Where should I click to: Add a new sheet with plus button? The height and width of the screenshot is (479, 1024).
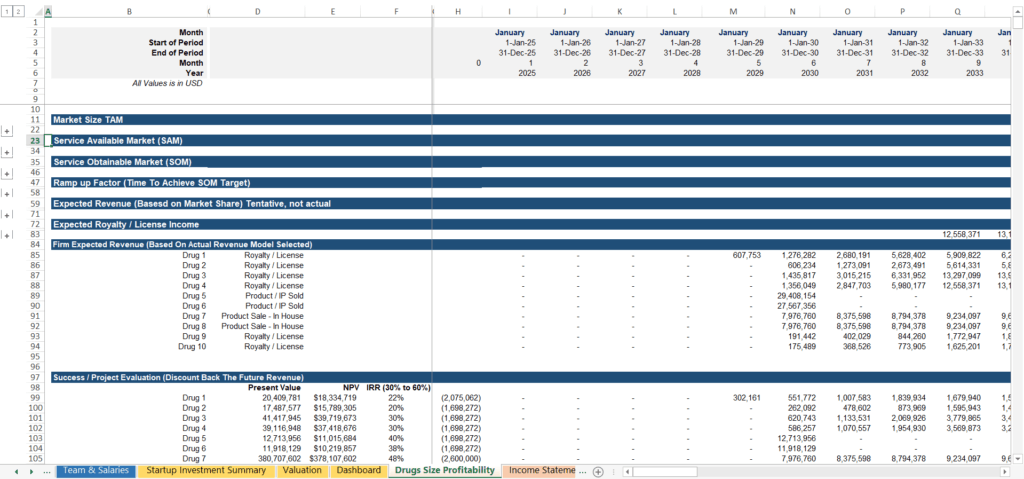[598, 471]
